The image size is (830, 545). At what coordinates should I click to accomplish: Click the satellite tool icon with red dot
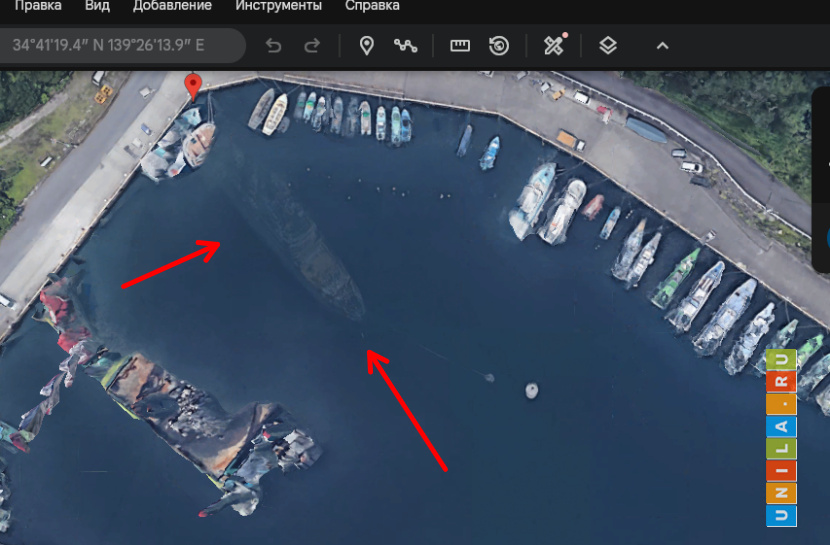[554, 46]
